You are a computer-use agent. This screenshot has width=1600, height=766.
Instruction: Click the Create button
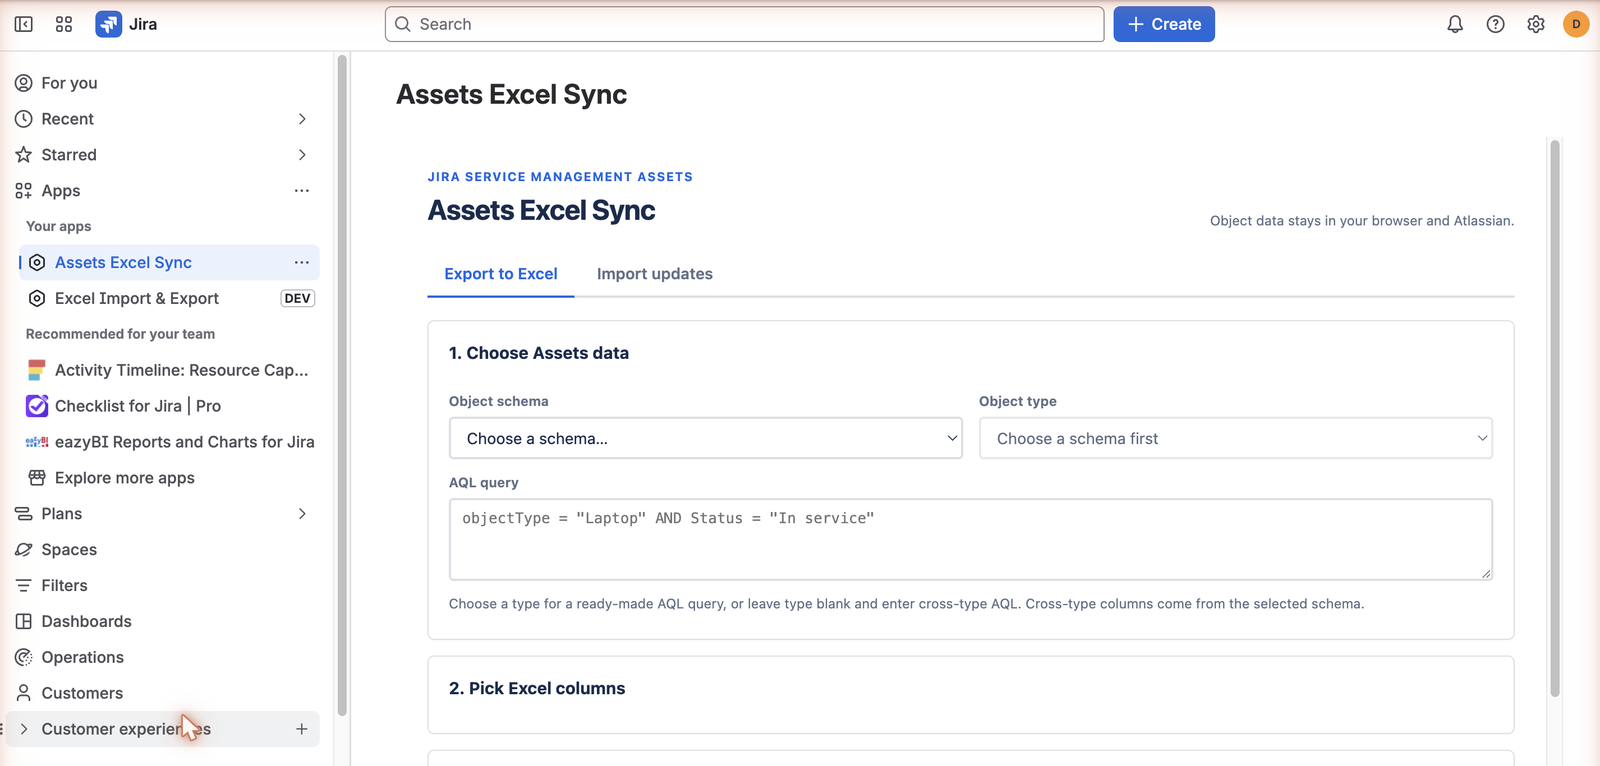pyautogui.click(x=1164, y=24)
